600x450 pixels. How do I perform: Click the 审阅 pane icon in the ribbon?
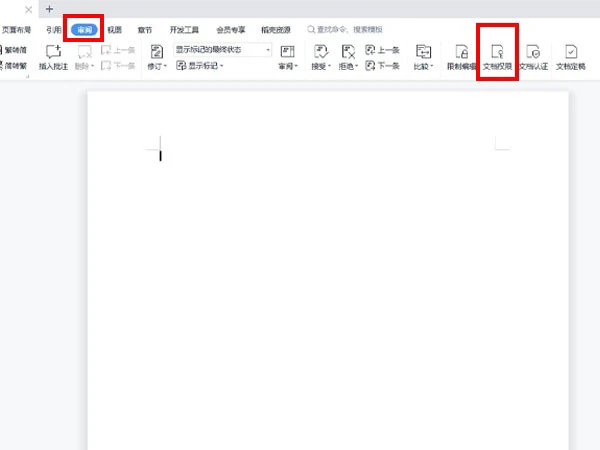pyautogui.click(x=287, y=52)
